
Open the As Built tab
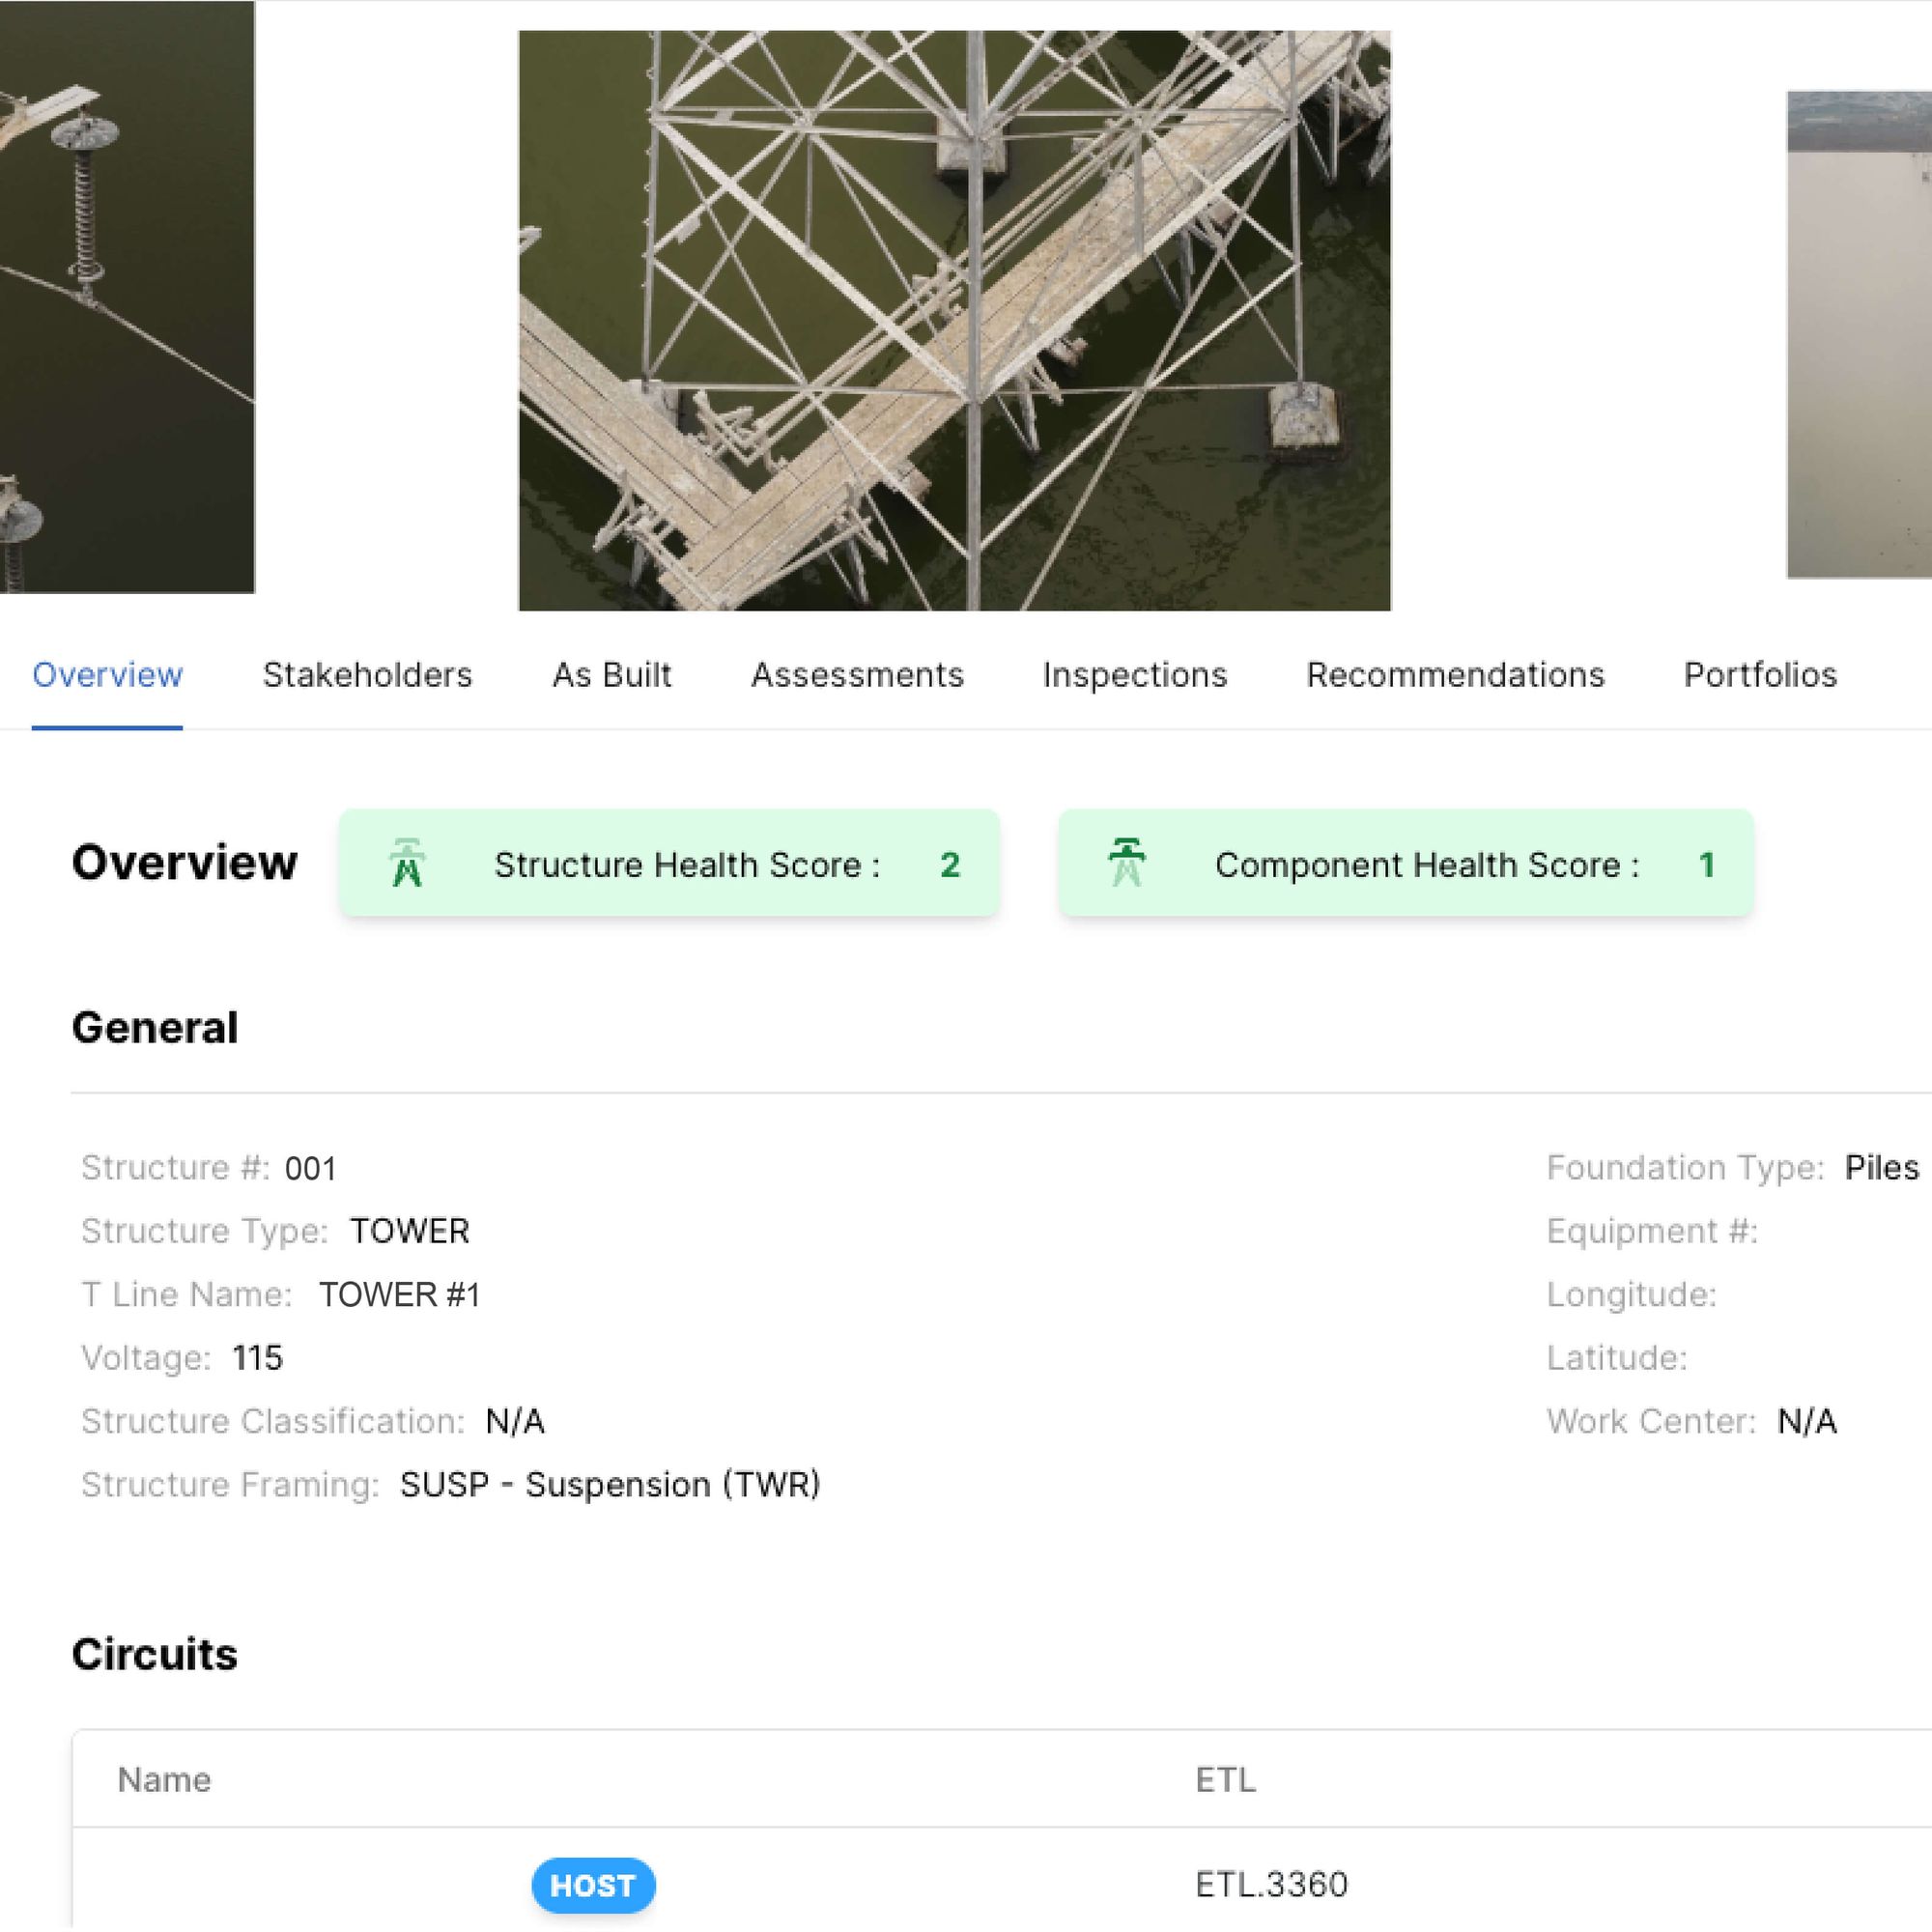(611, 675)
